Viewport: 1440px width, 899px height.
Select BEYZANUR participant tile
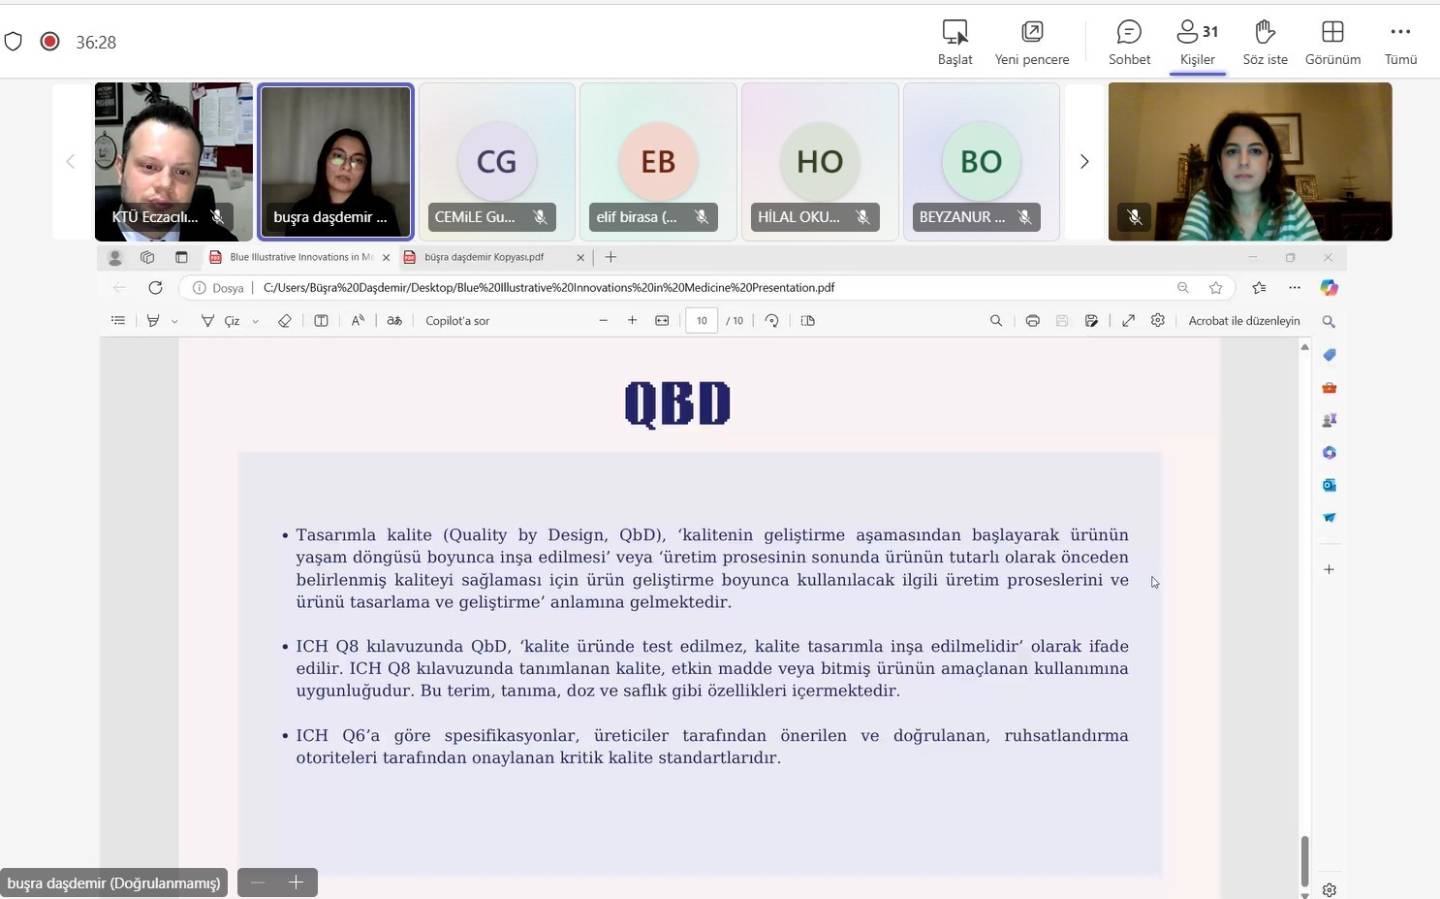tap(981, 161)
